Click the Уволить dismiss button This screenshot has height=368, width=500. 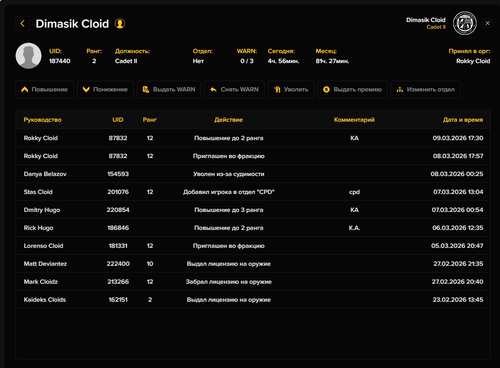click(291, 89)
